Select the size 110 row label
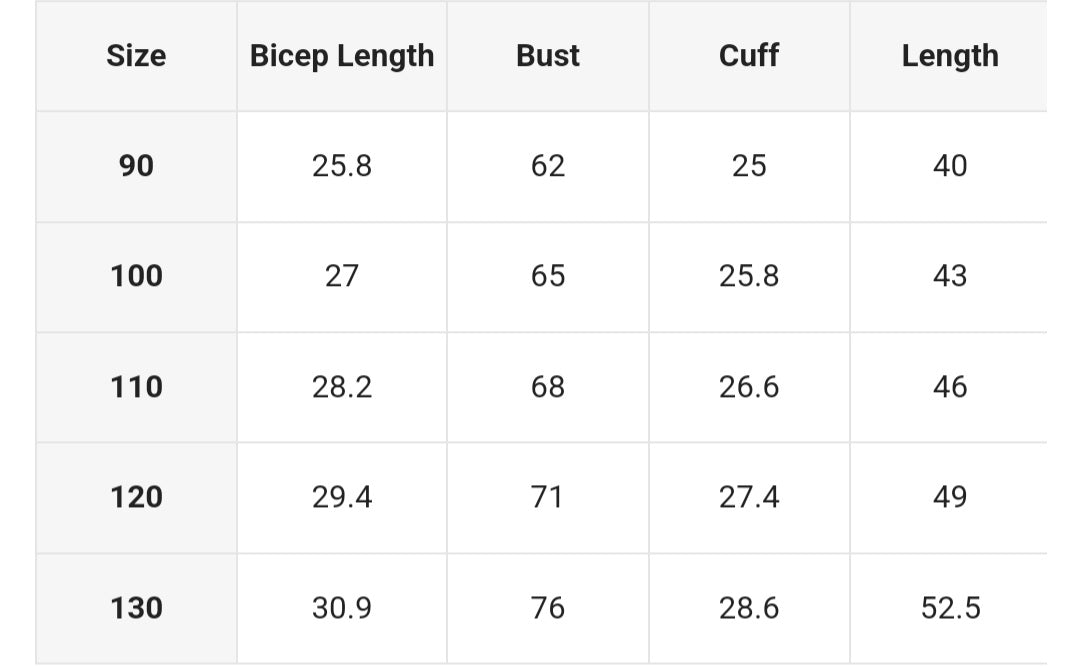Image resolution: width=1080 pixels, height=666 pixels. point(136,387)
